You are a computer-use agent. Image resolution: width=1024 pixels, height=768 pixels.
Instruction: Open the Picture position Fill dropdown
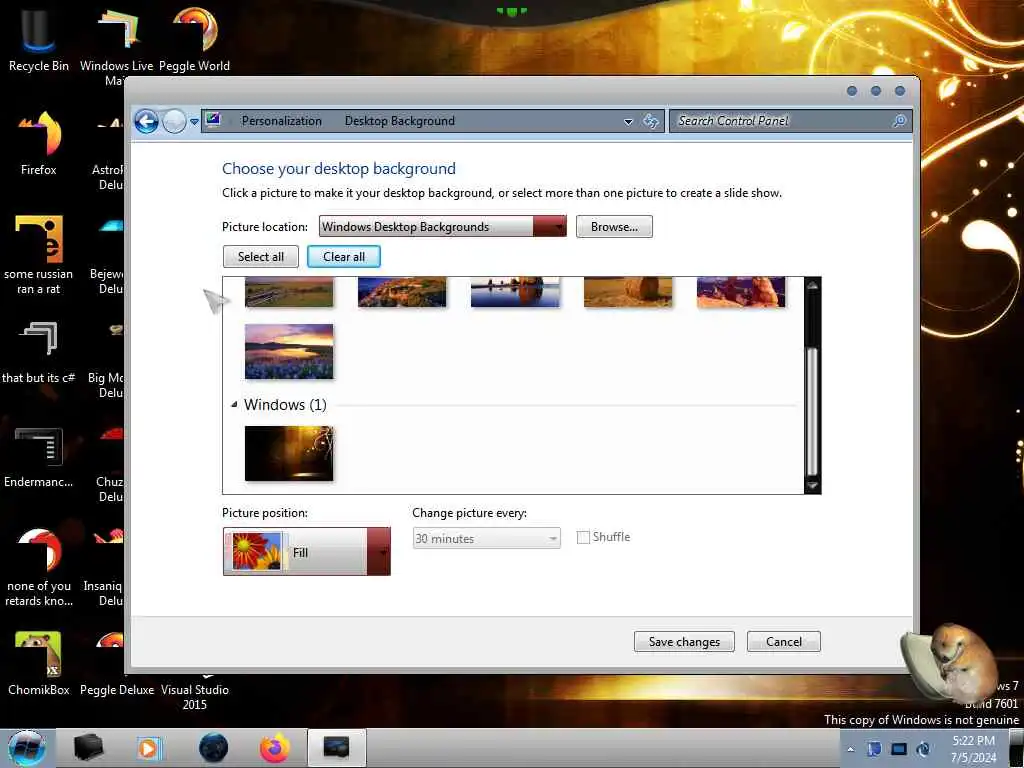(x=306, y=552)
